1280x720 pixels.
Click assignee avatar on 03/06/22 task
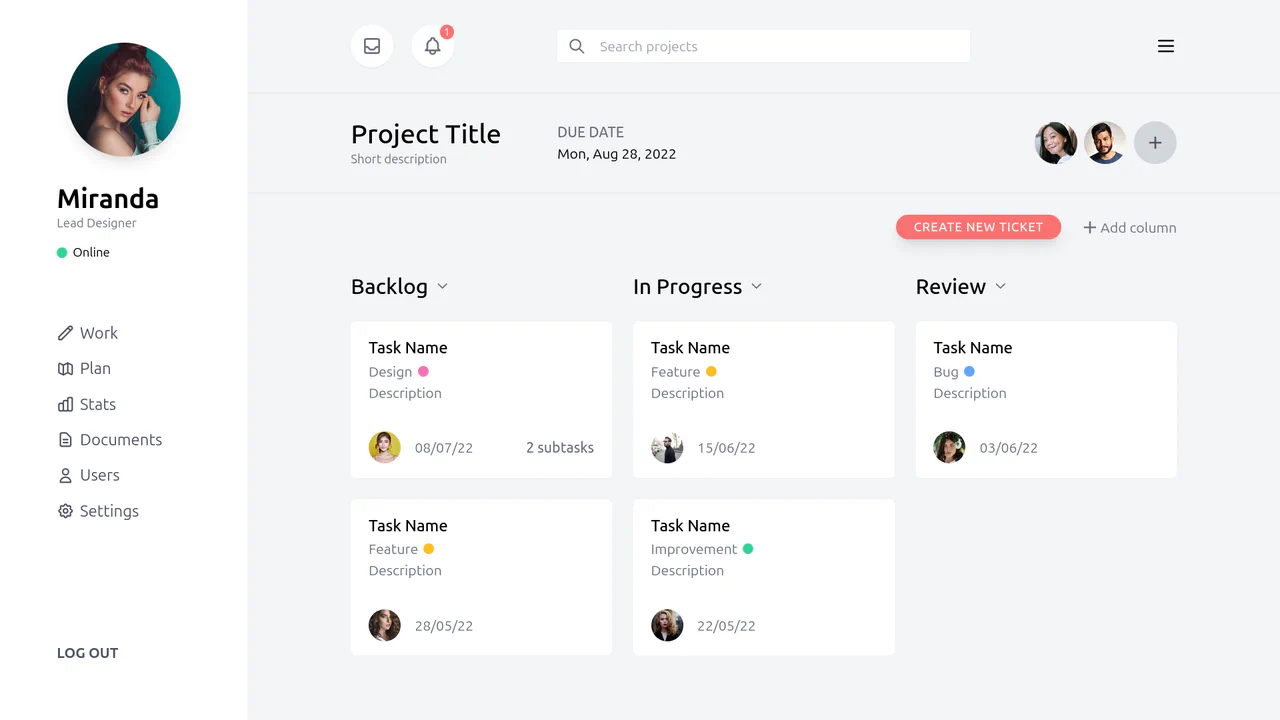pos(950,448)
